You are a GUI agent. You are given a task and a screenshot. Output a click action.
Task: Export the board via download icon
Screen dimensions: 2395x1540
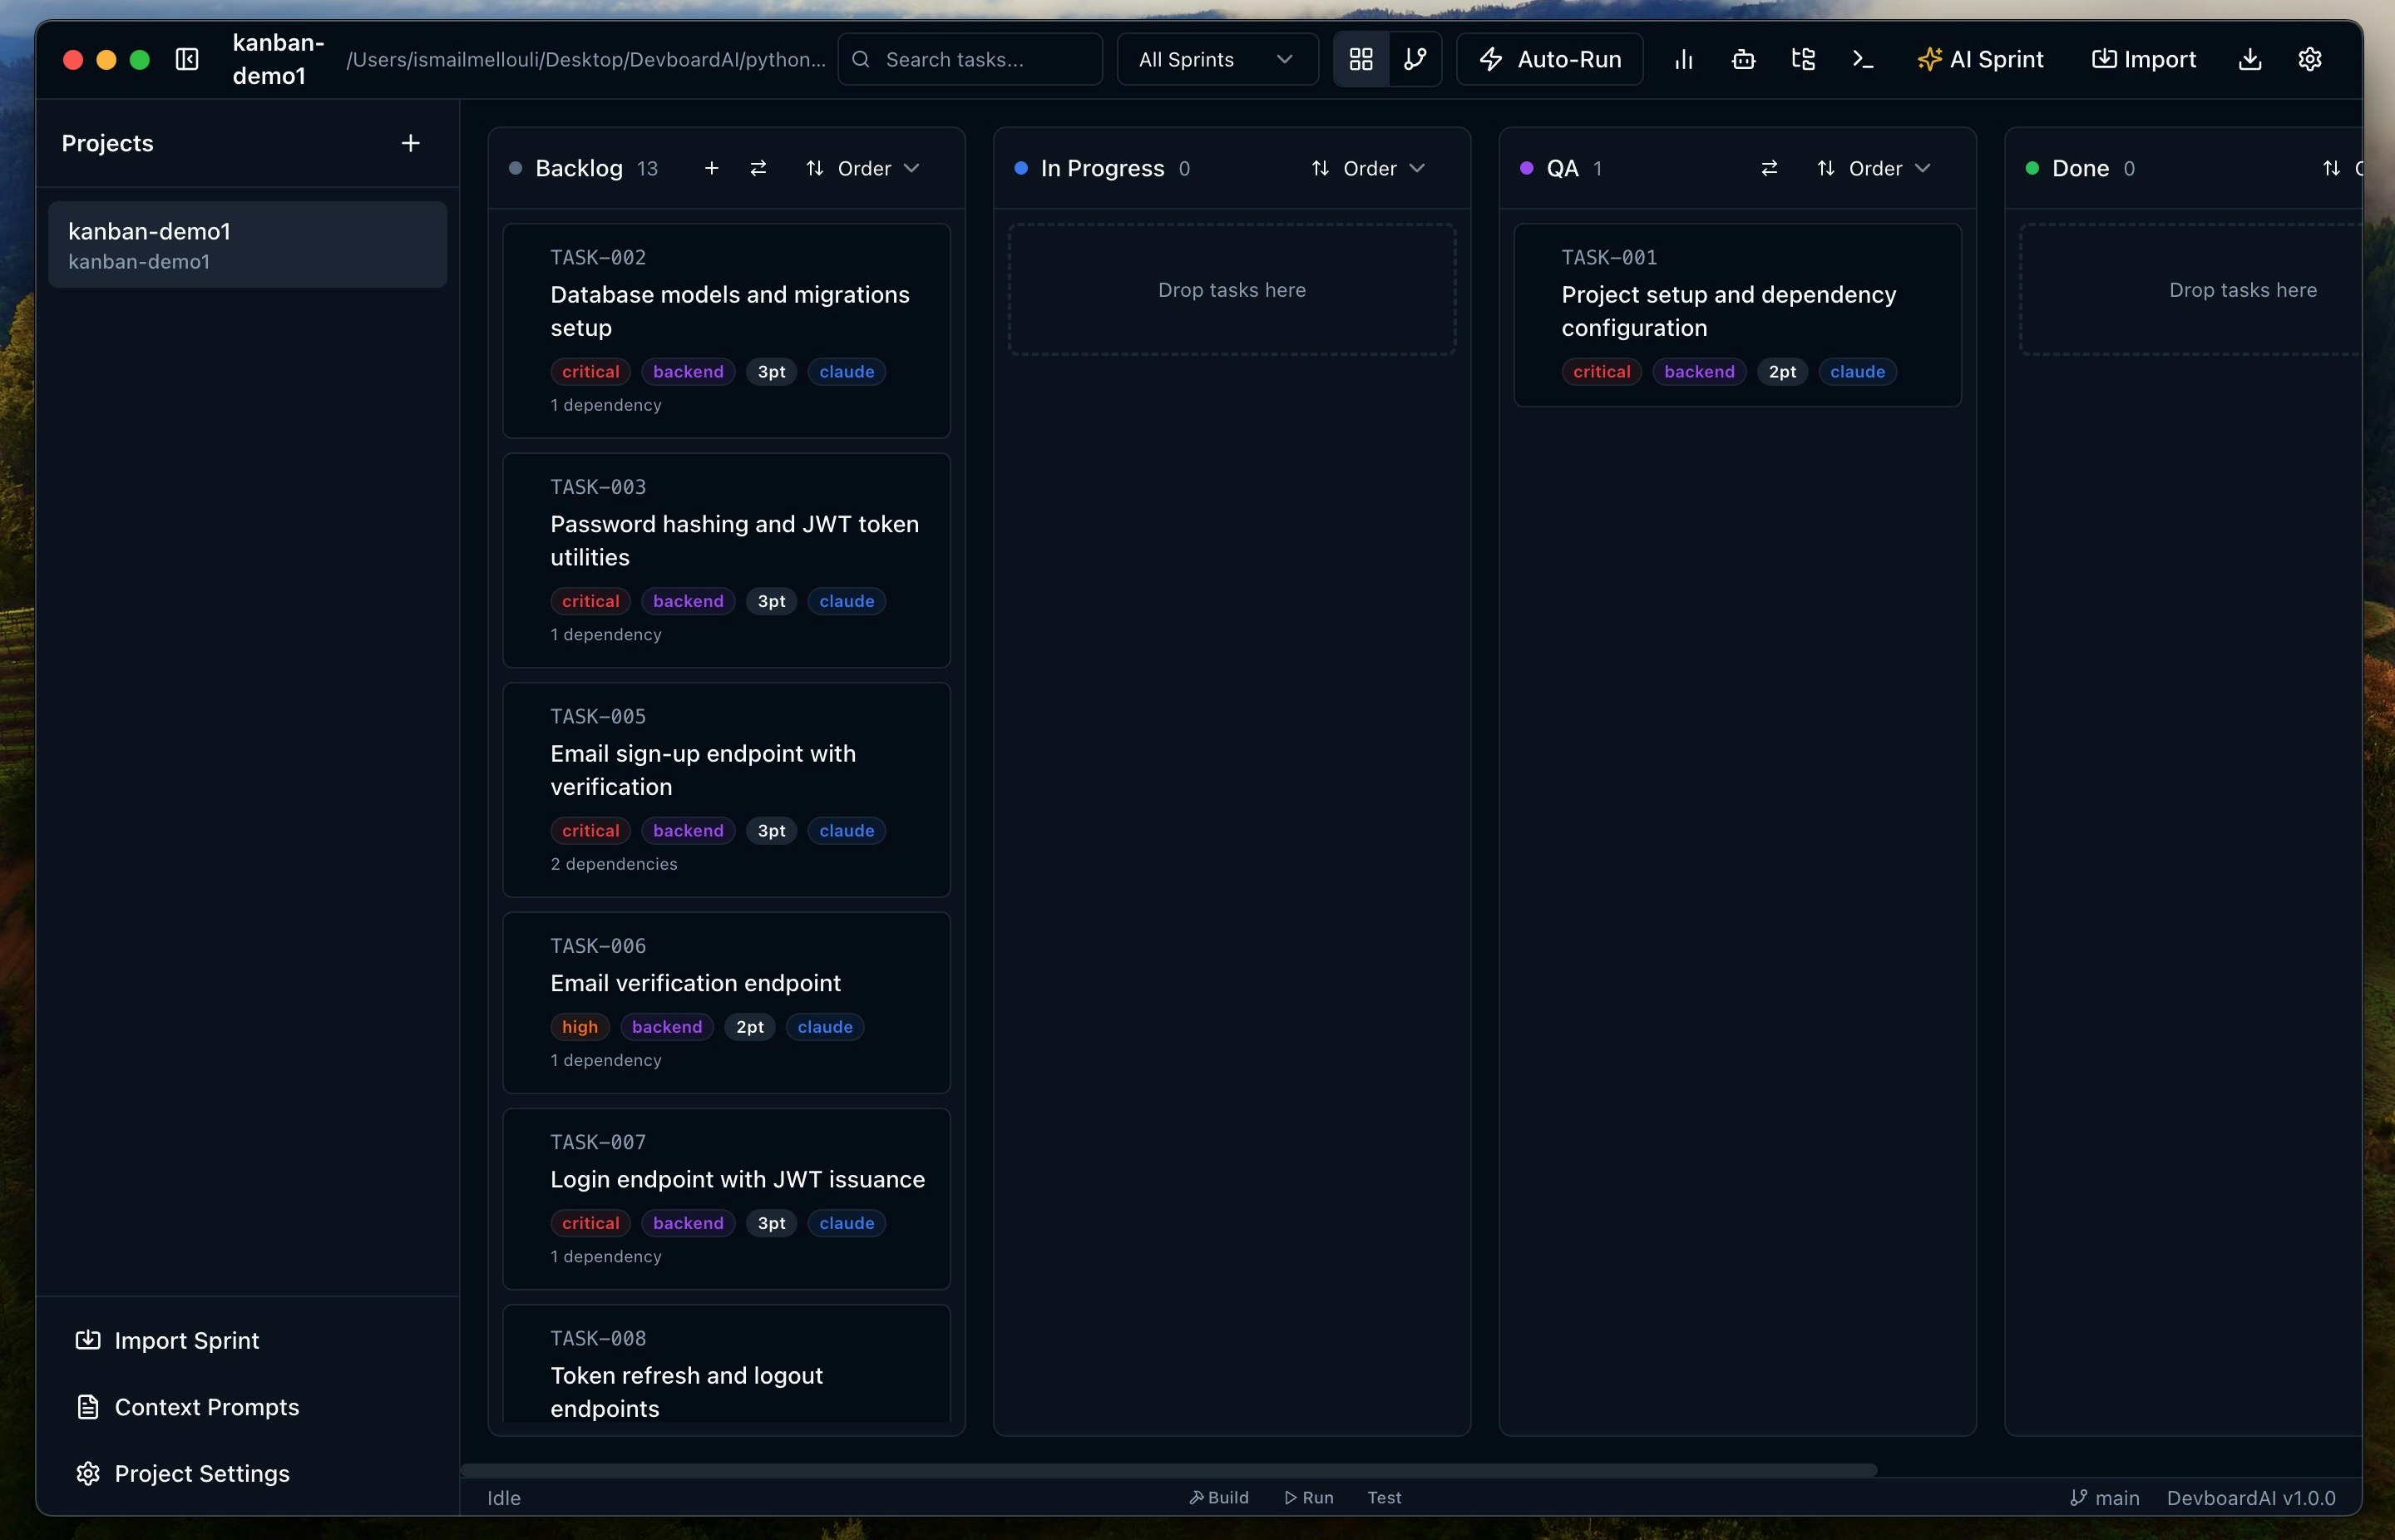tap(2250, 59)
